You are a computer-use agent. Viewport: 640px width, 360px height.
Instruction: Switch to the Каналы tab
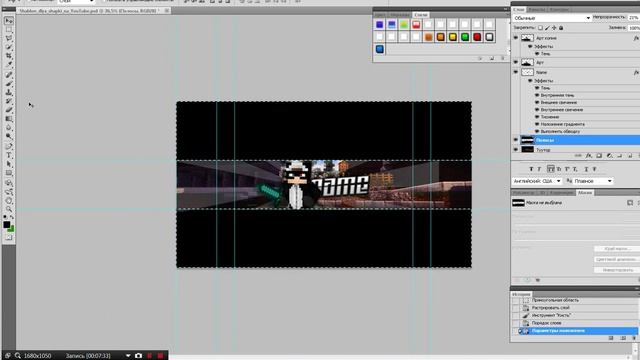click(x=536, y=9)
